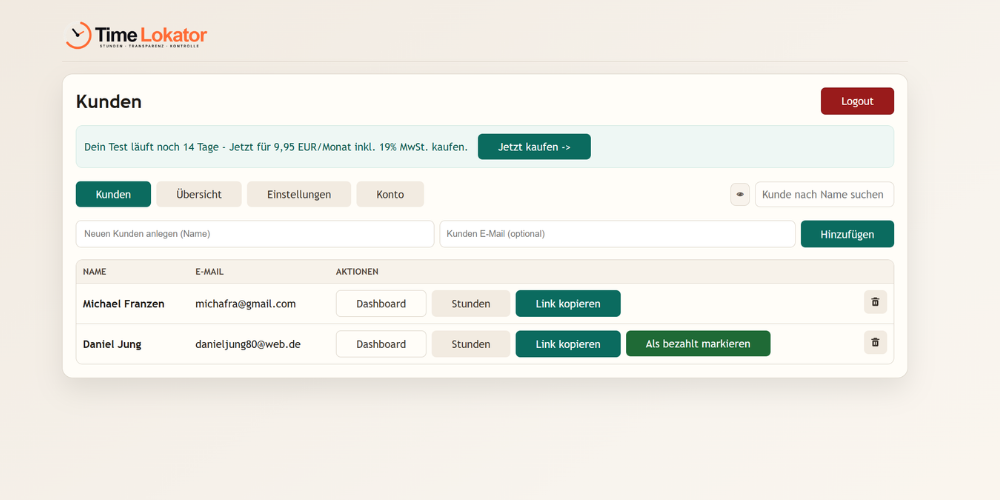
Task: Open the Einstellungen tab
Action: pyautogui.click(x=298, y=194)
